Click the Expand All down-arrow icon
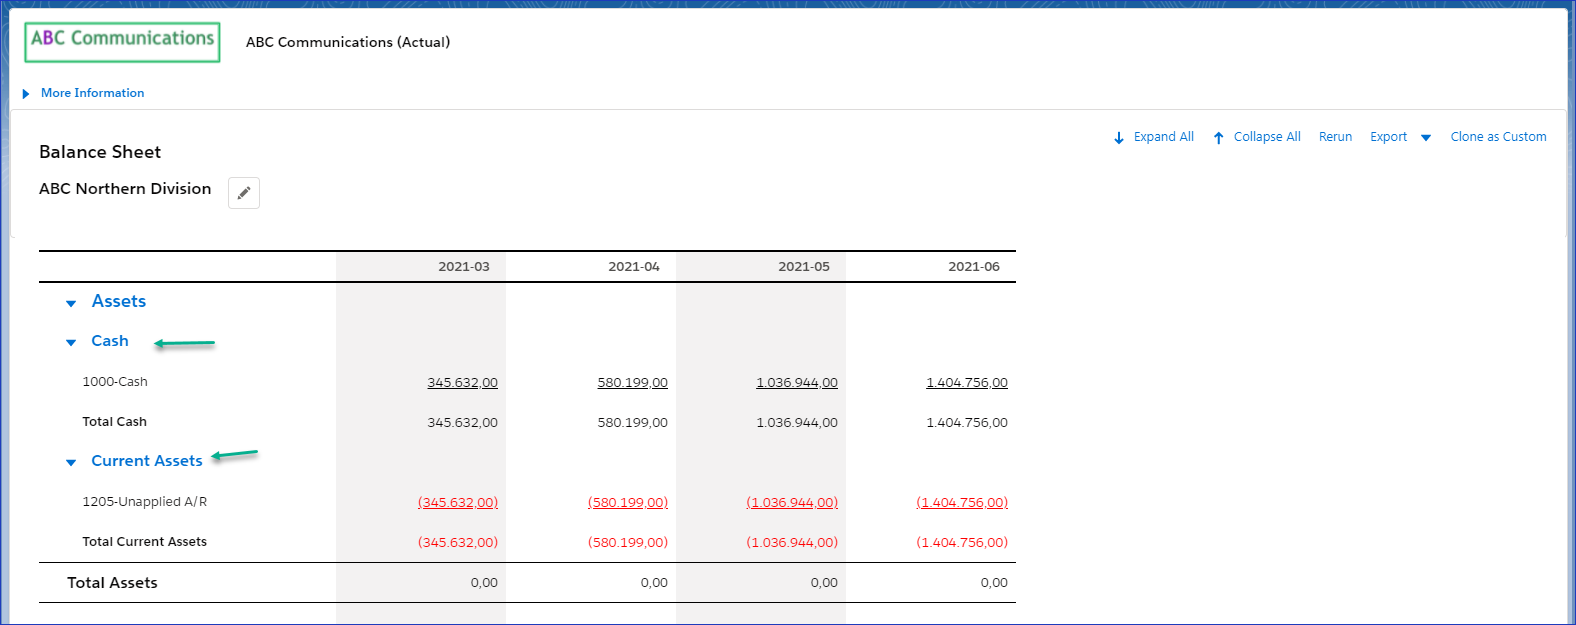The height and width of the screenshot is (625, 1576). pyautogui.click(x=1119, y=138)
